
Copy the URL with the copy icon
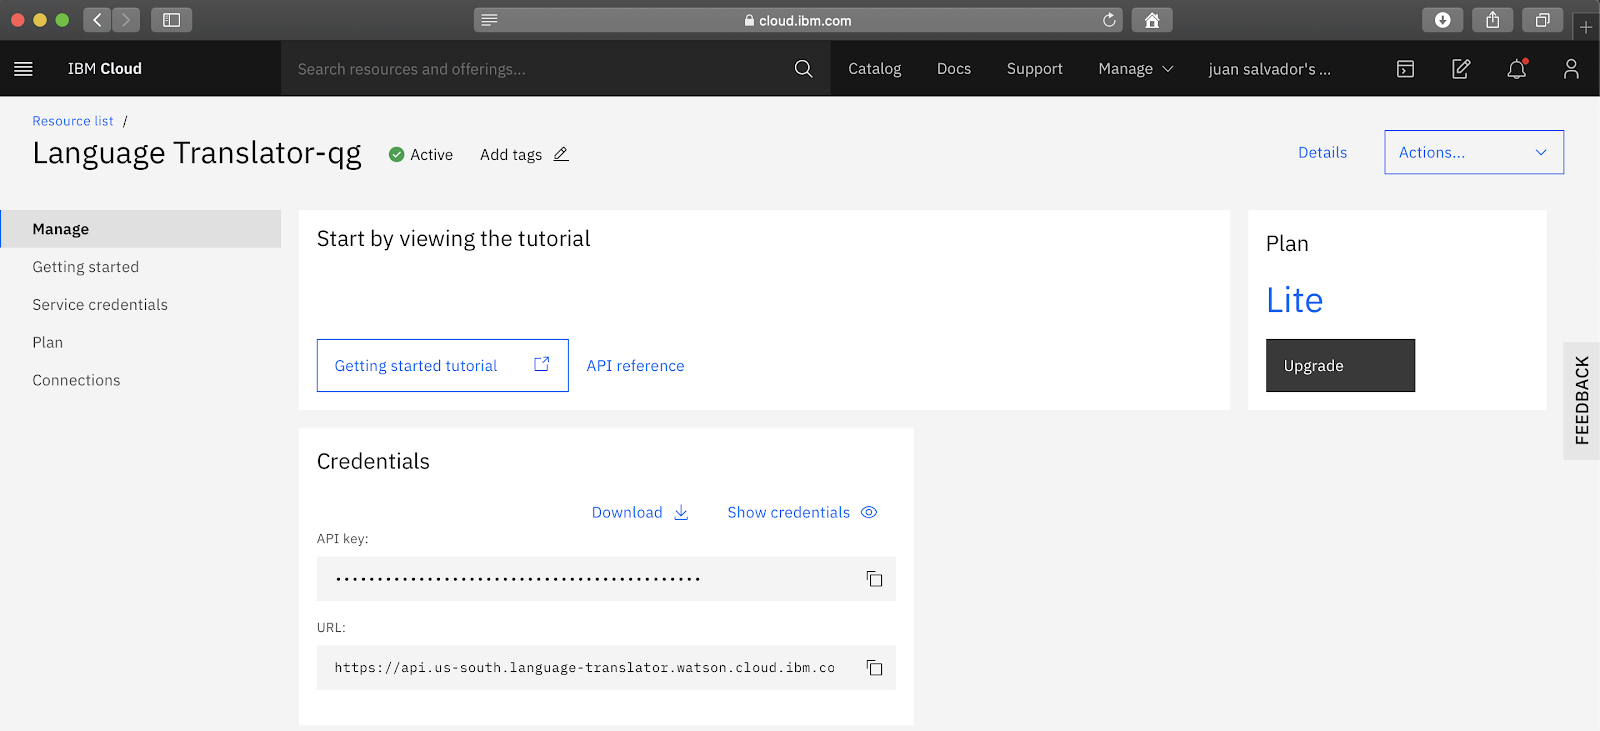tap(874, 667)
